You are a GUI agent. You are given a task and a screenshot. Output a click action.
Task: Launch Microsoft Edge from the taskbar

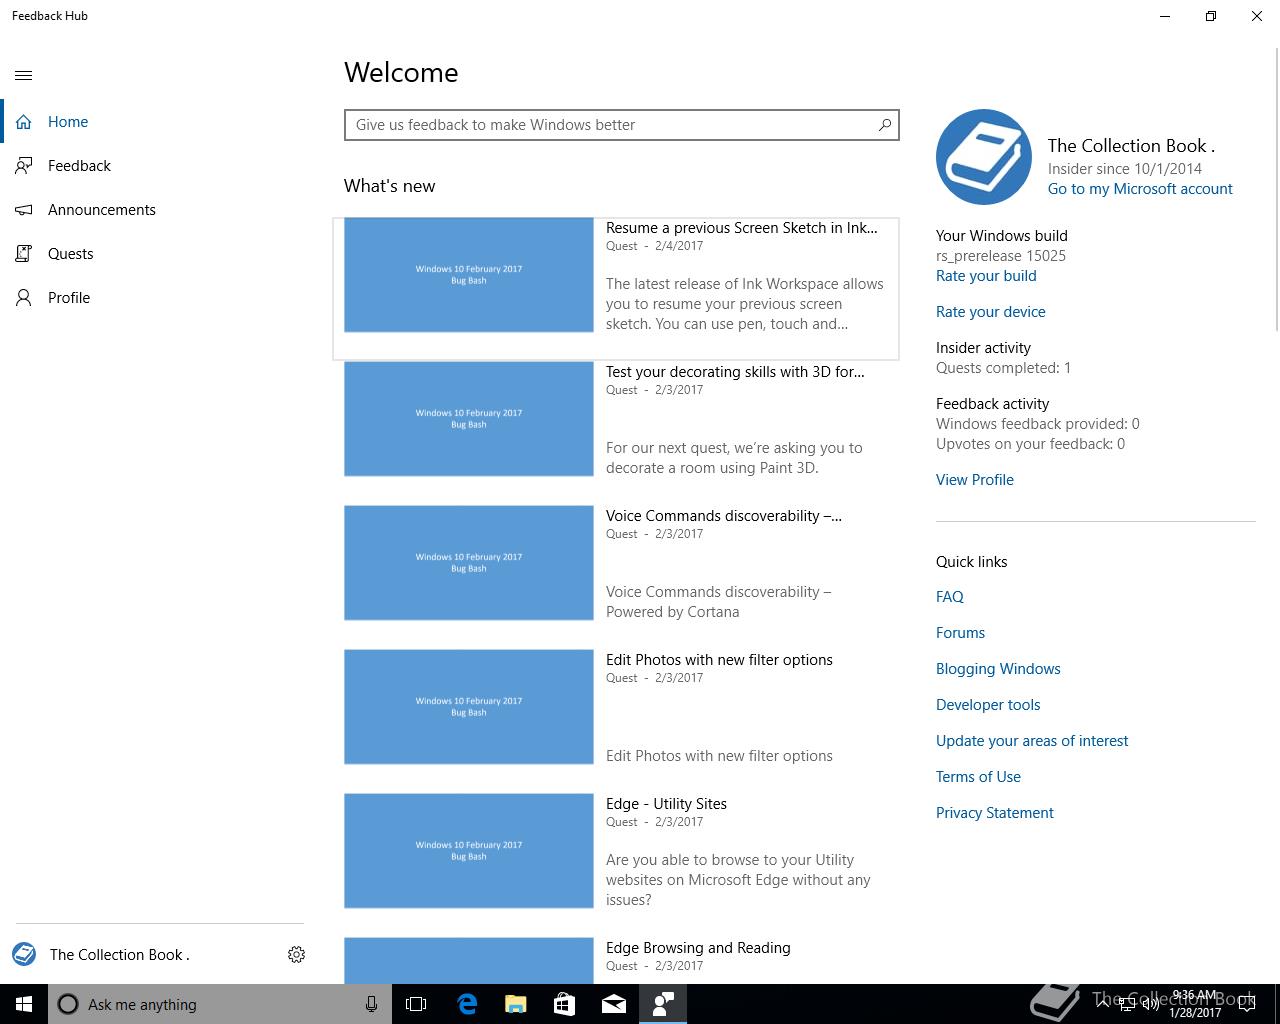466,1004
